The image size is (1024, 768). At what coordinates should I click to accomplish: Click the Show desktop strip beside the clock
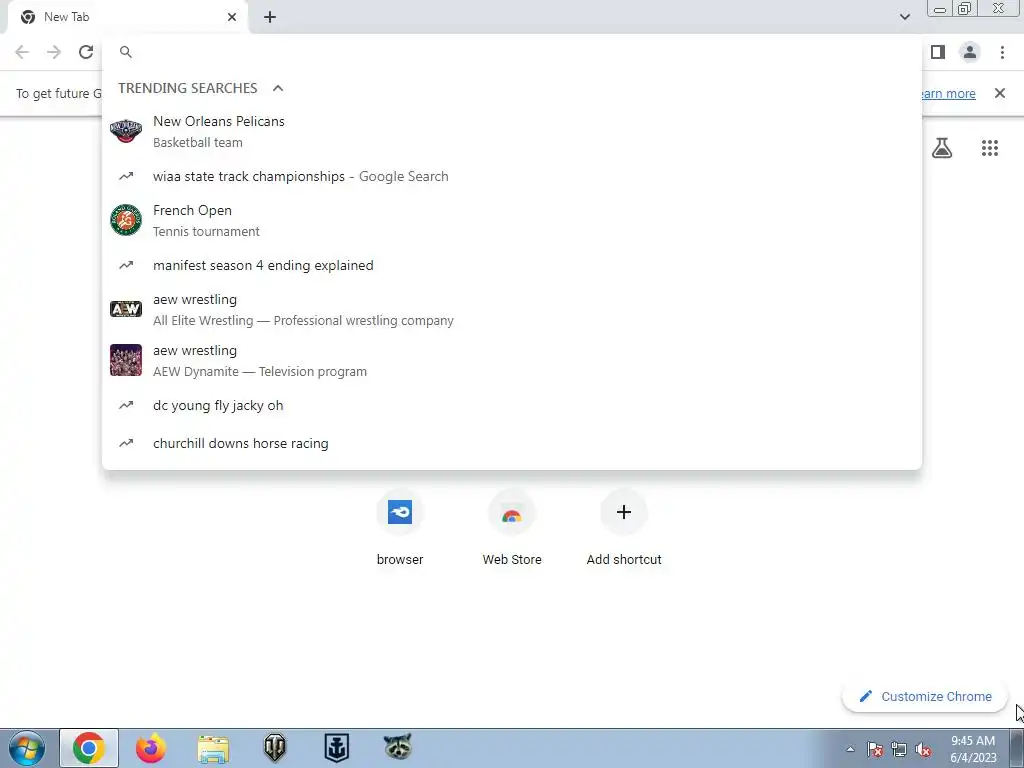point(1017,749)
